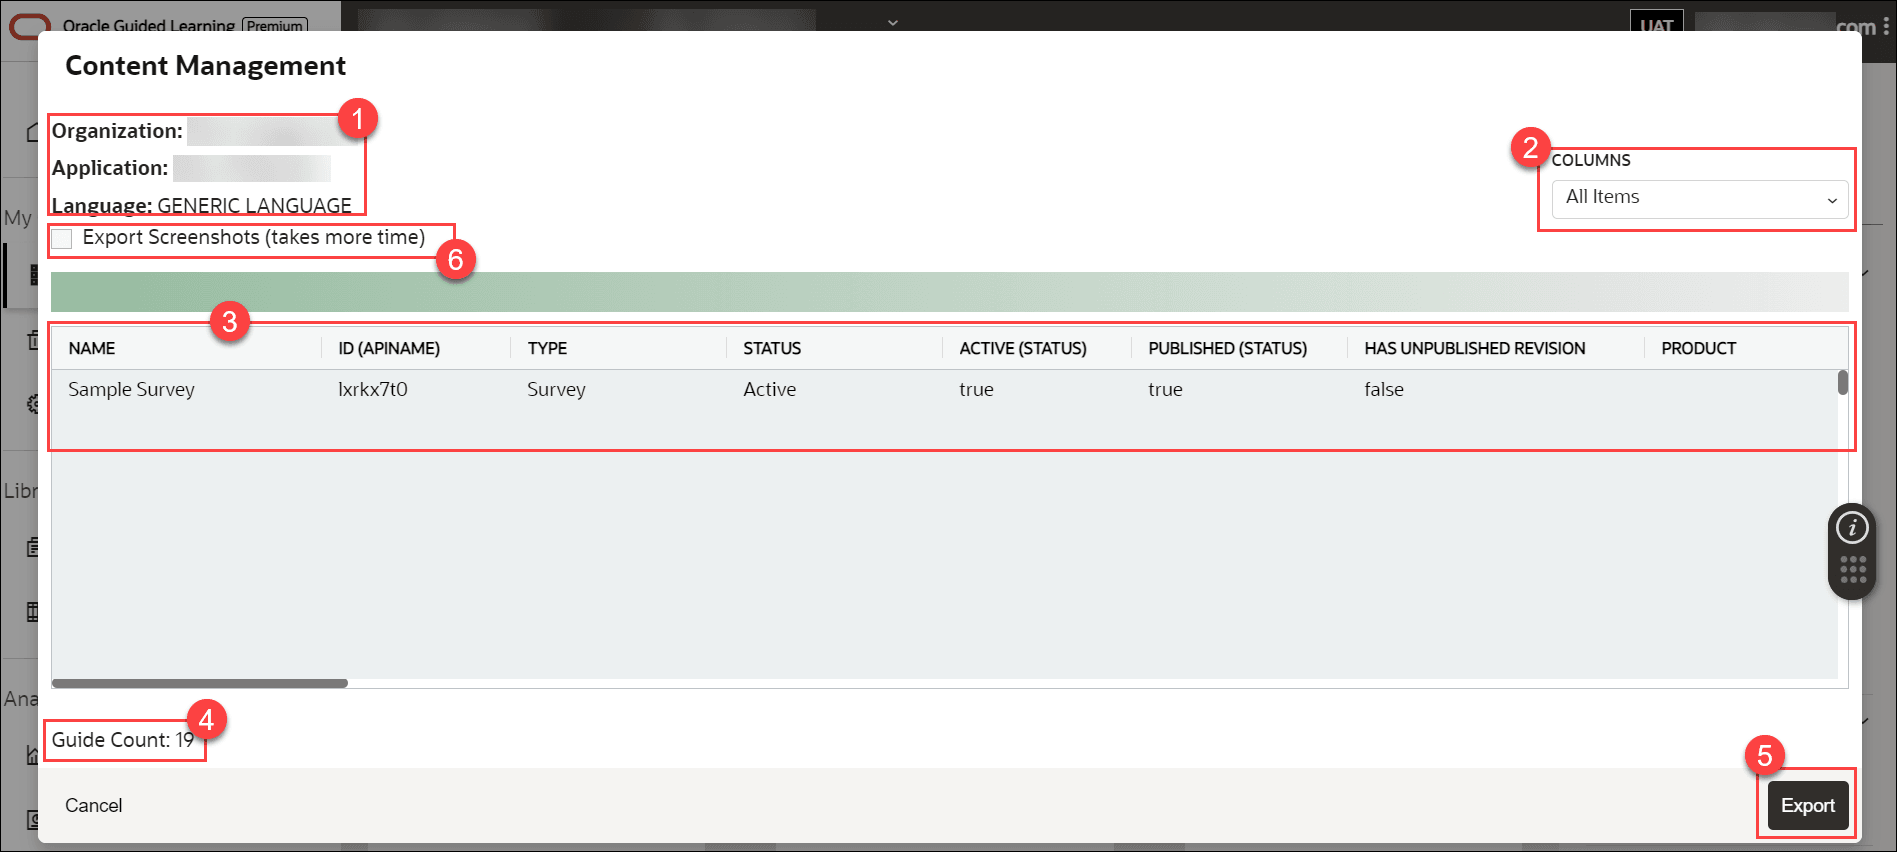The image size is (1897, 852).
Task: Click the green progress bar
Action: point(949,291)
